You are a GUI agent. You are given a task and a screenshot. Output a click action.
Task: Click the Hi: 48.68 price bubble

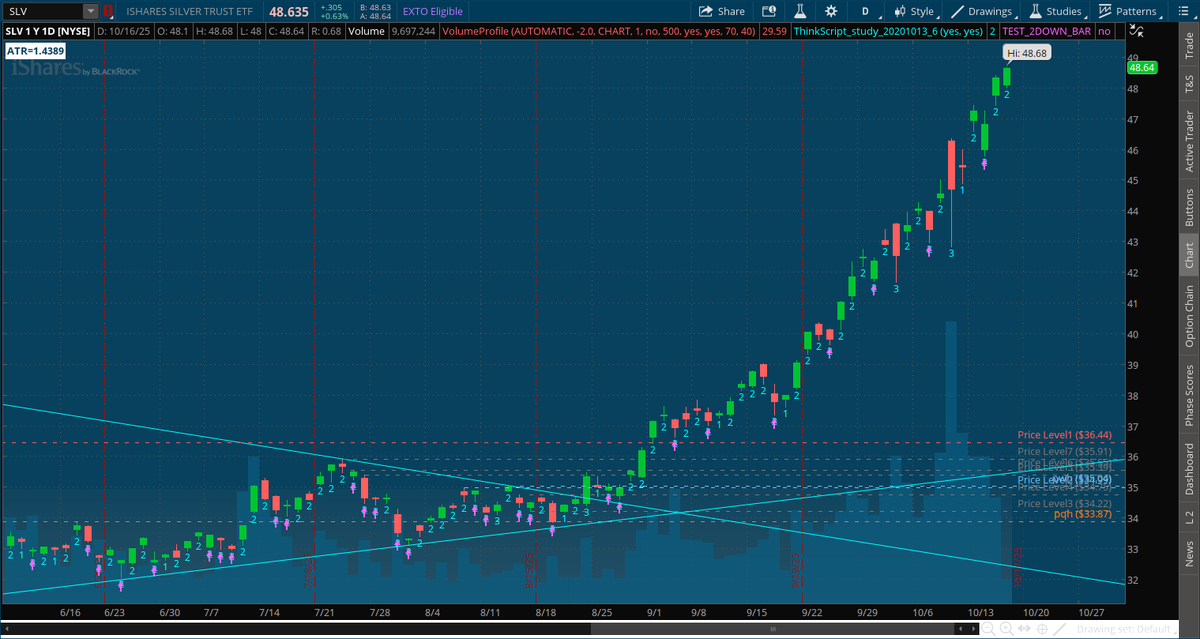1025,53
